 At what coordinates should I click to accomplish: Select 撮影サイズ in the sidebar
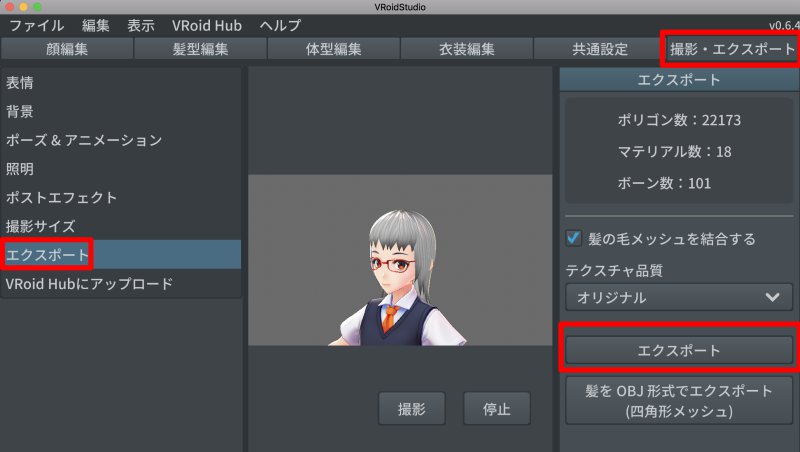tap(121, 226)
